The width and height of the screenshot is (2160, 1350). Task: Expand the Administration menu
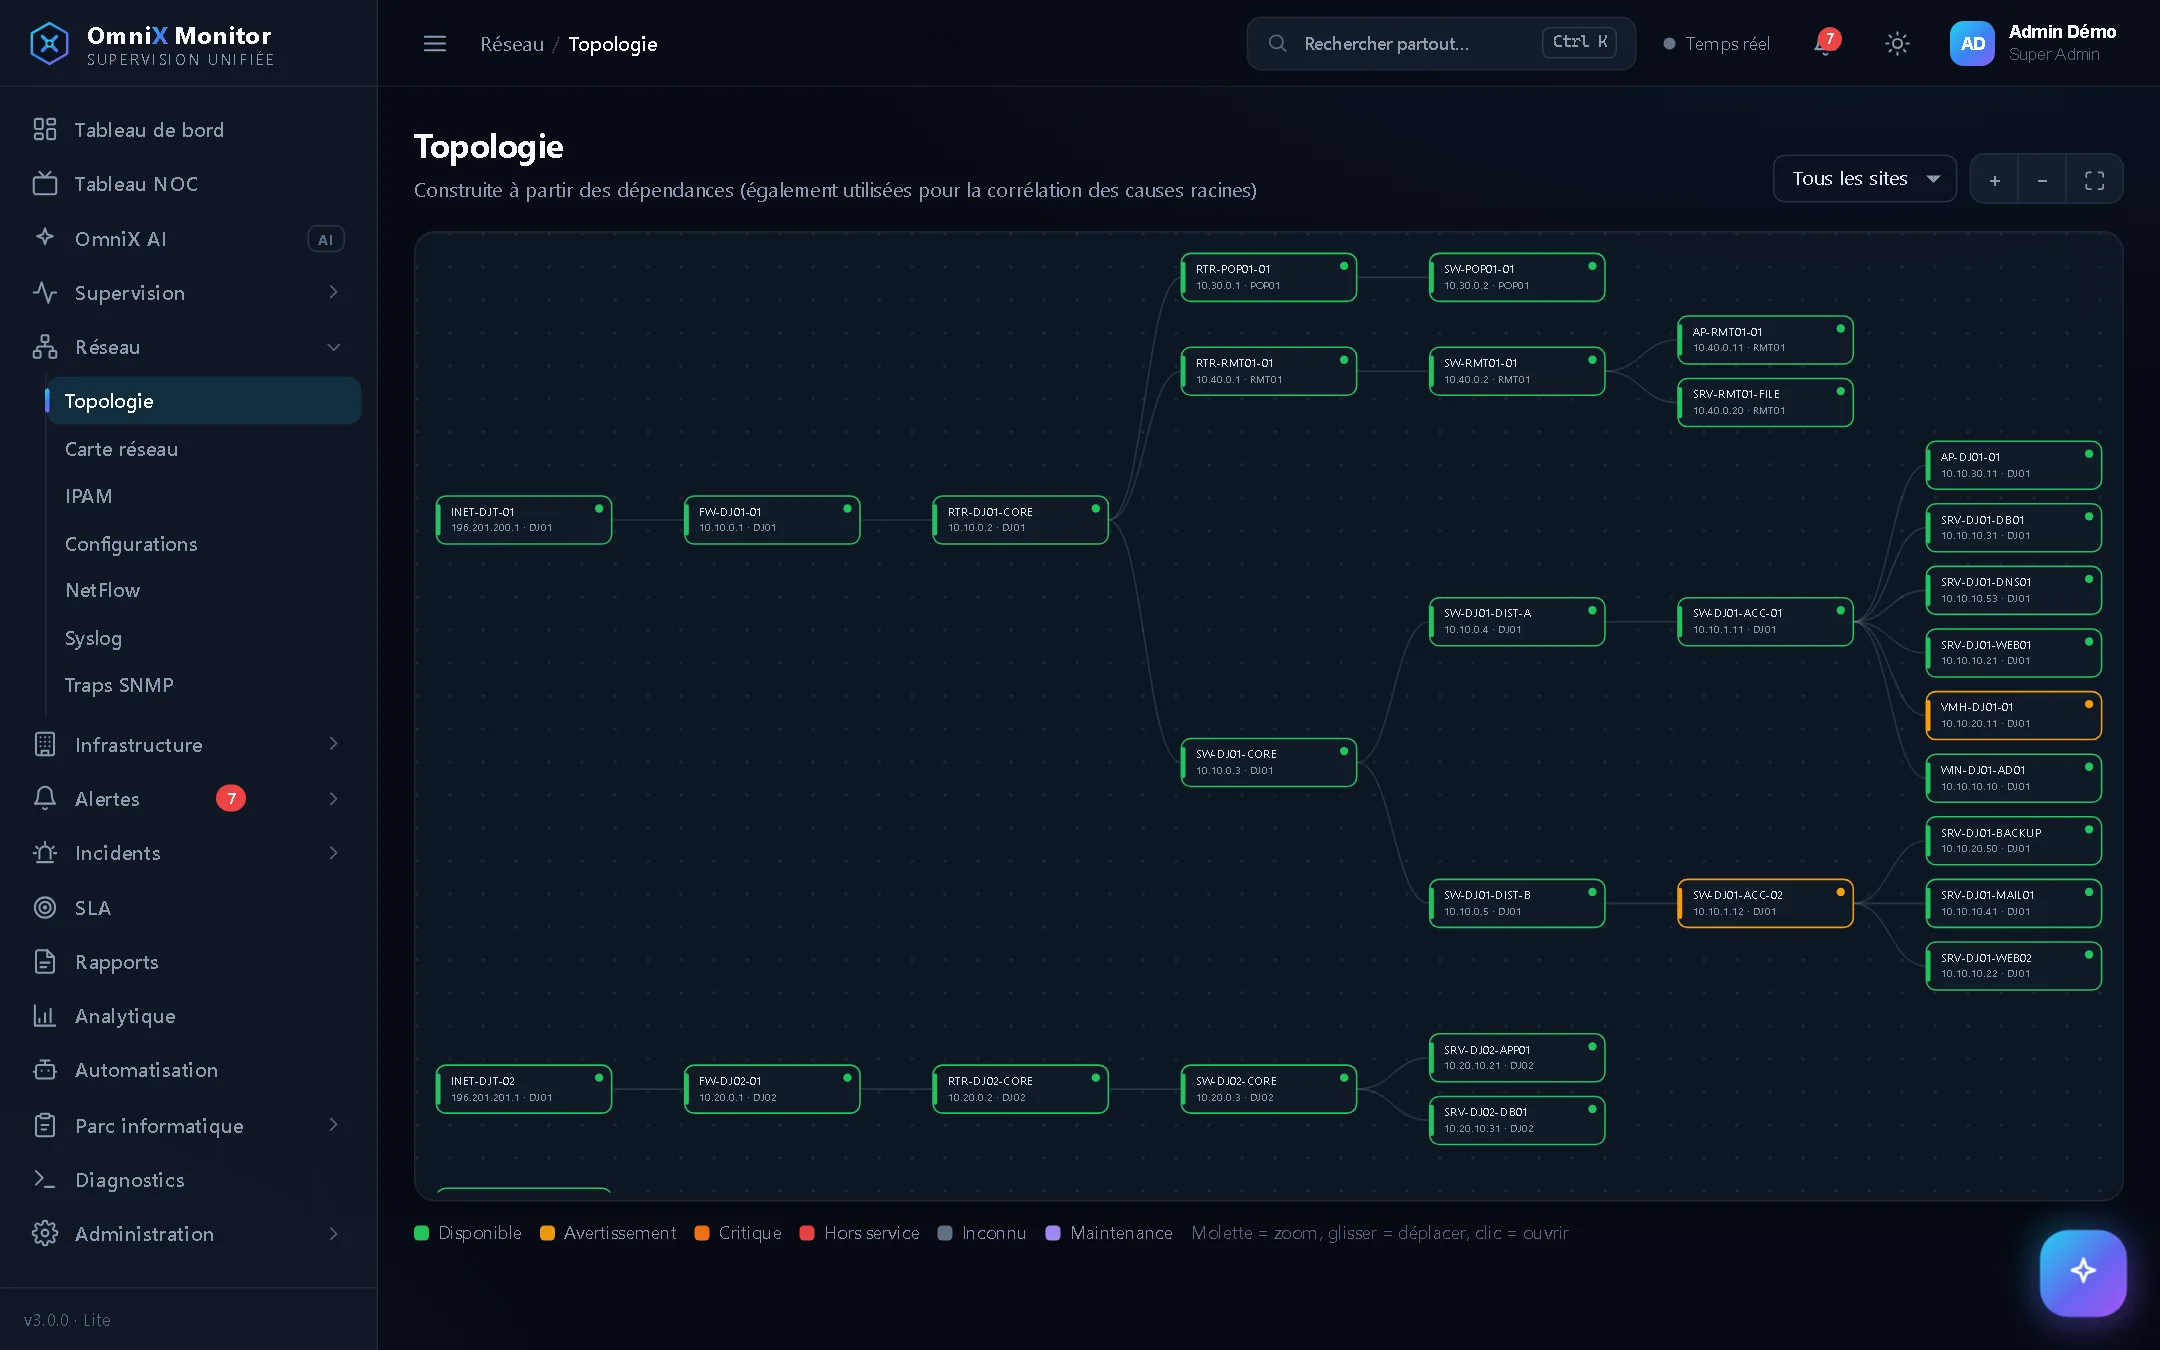(188, 1234)
